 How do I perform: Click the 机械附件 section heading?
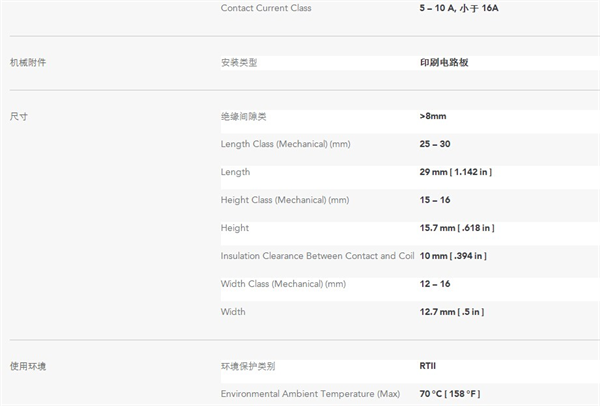[28, 62]
